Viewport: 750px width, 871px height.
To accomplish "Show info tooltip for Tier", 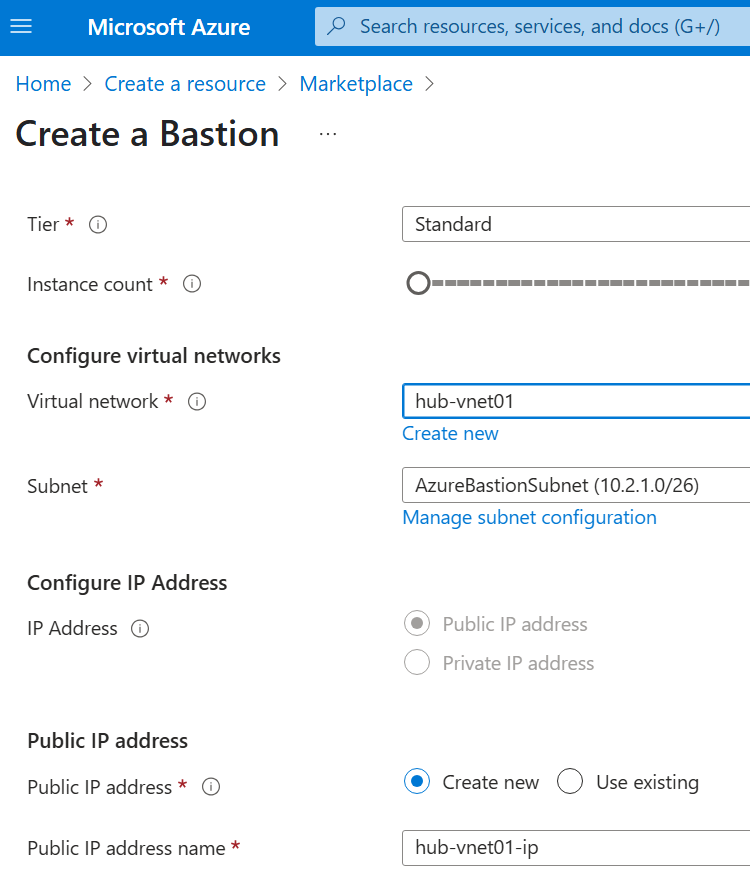I will point(98,225).
